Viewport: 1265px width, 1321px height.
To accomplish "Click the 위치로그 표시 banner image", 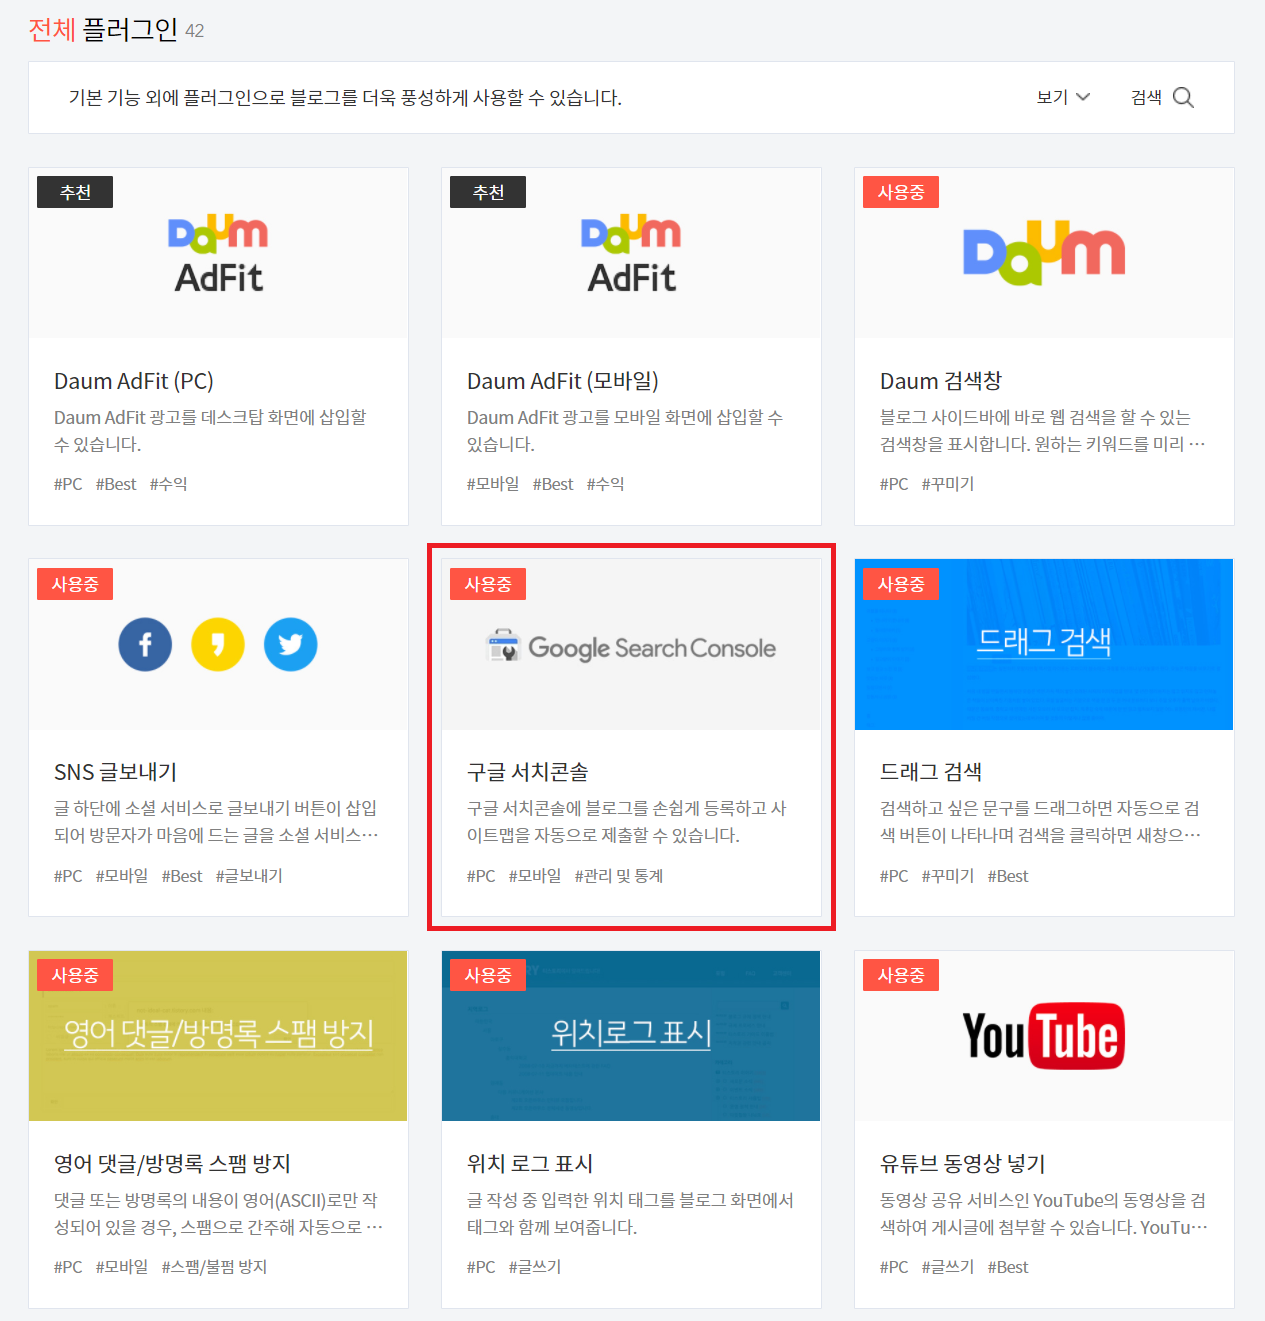I will click(631, 1036).
